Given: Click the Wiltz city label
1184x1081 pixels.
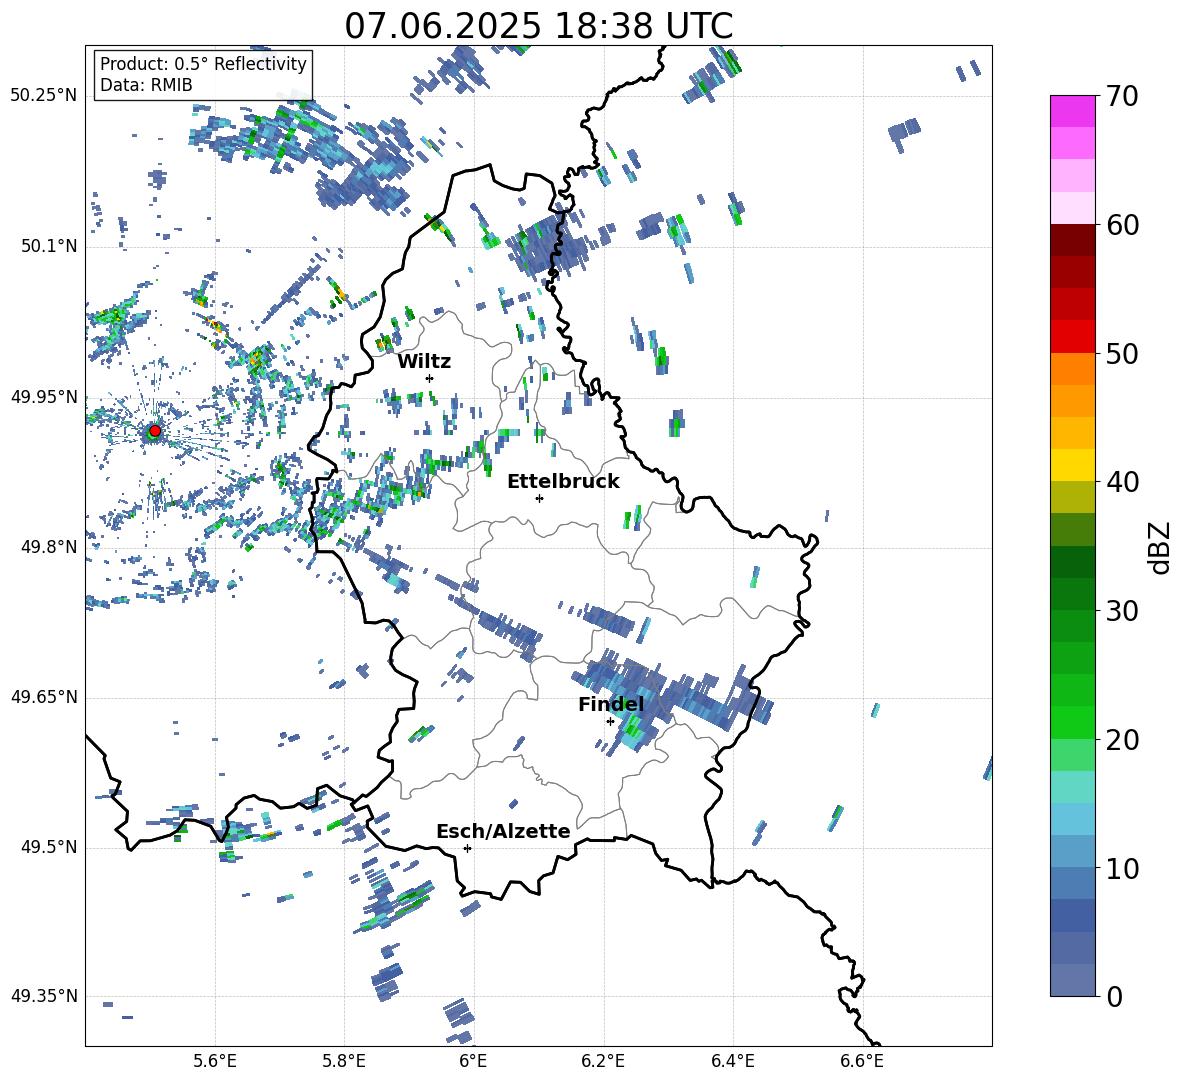Looking at the screenshot, I should tap(424, 362).
